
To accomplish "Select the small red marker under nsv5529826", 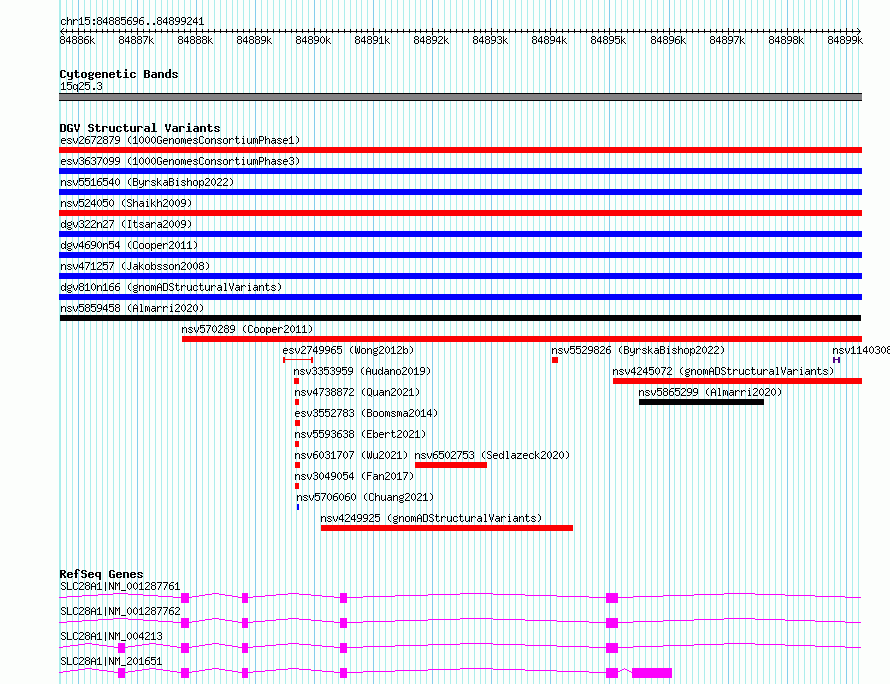I will pos(555,360).
